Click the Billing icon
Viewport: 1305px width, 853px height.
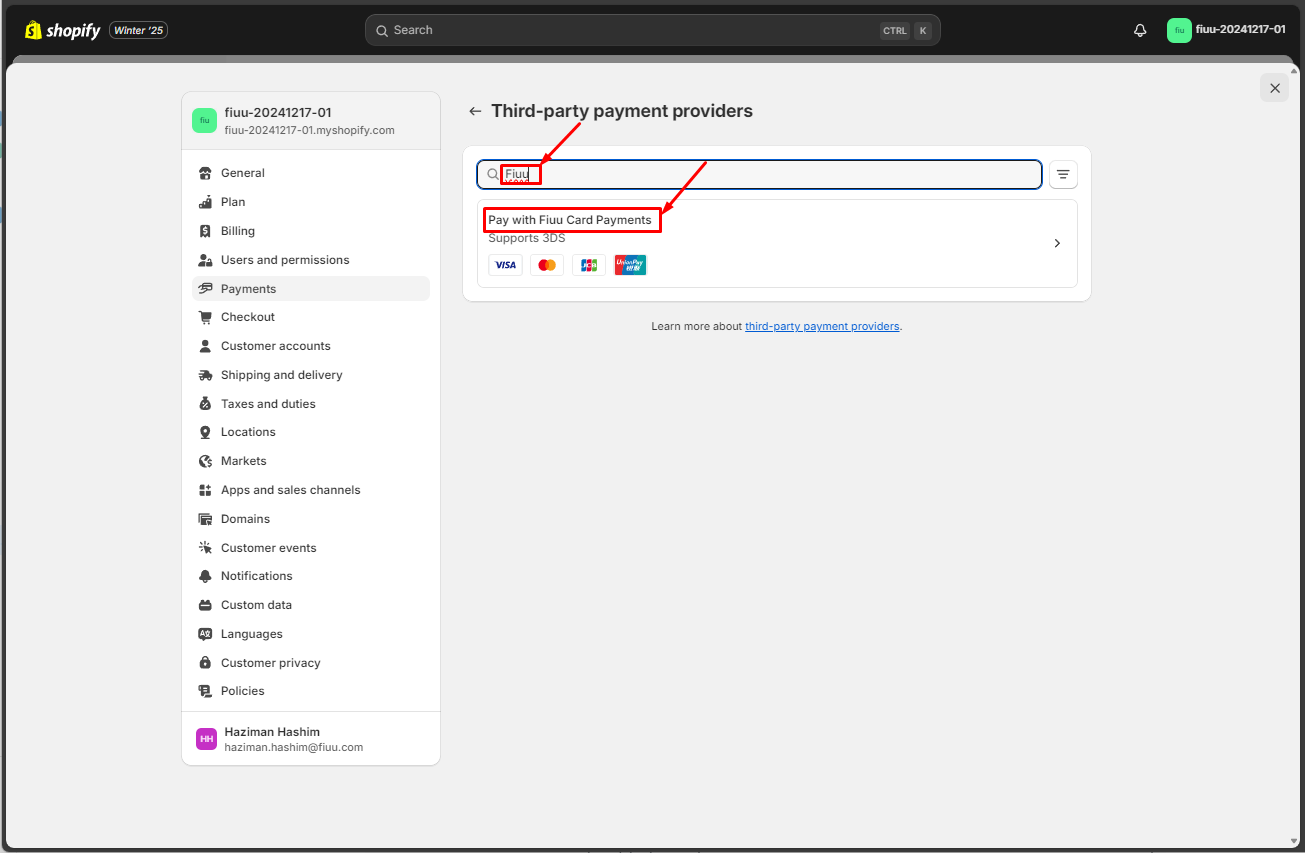[x=205, y=231]
